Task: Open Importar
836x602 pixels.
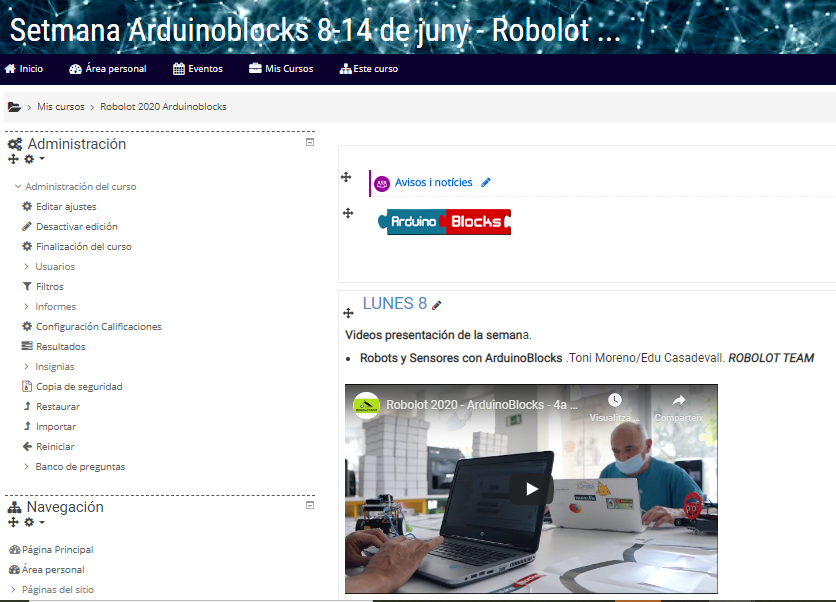Action: coord(56,427)
